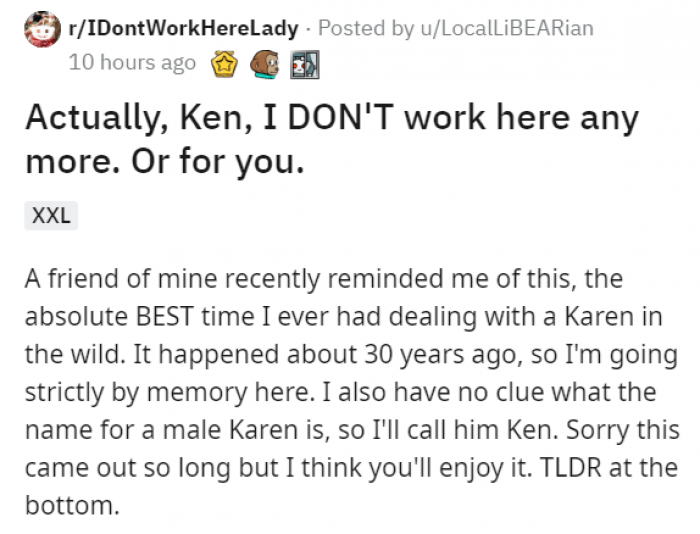Click the '10 hours ago' timestamp
Screen dimensions: 700x534
tap(132, 62)
